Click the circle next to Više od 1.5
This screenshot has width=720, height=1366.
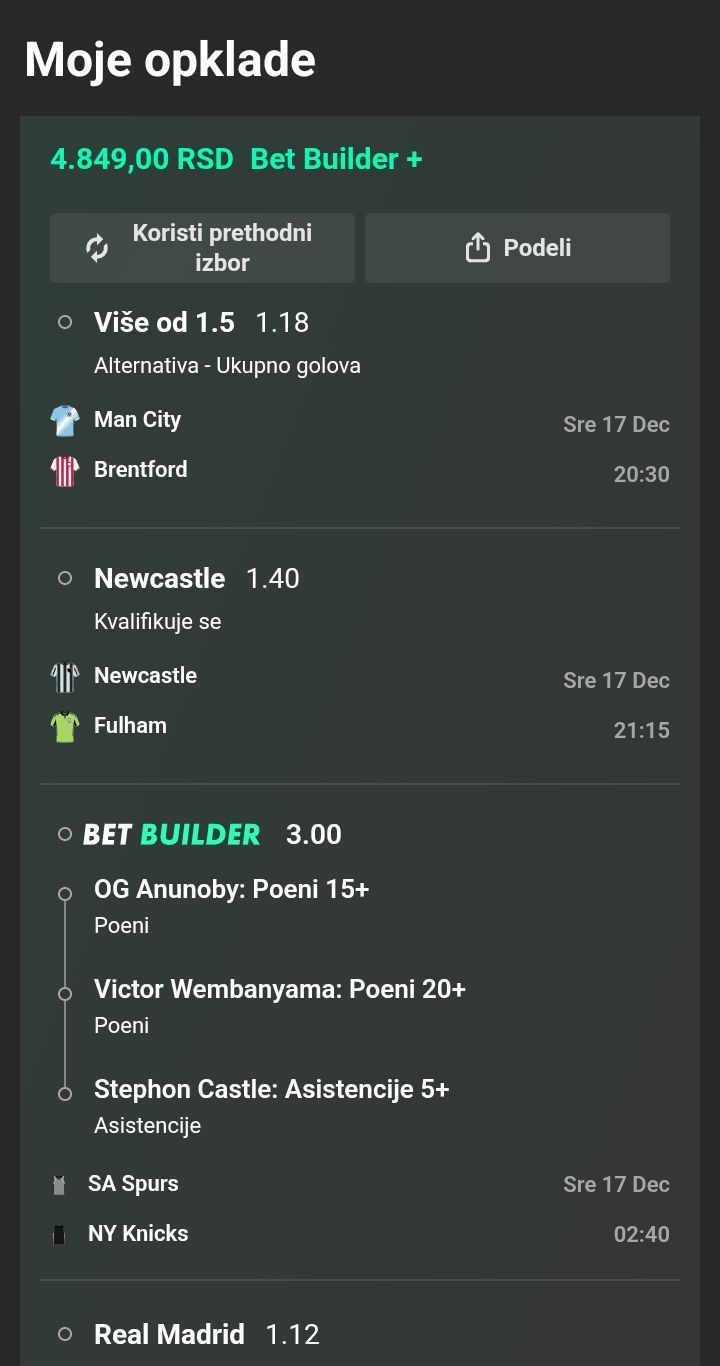coord(65,323)
